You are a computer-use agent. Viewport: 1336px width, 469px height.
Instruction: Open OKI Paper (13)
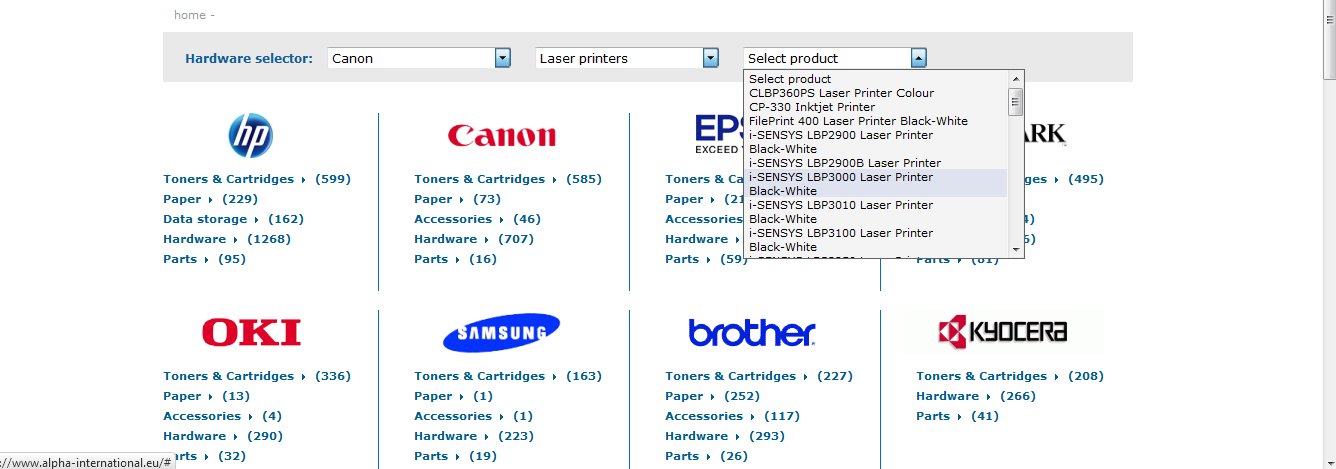[x=207, y=396]
